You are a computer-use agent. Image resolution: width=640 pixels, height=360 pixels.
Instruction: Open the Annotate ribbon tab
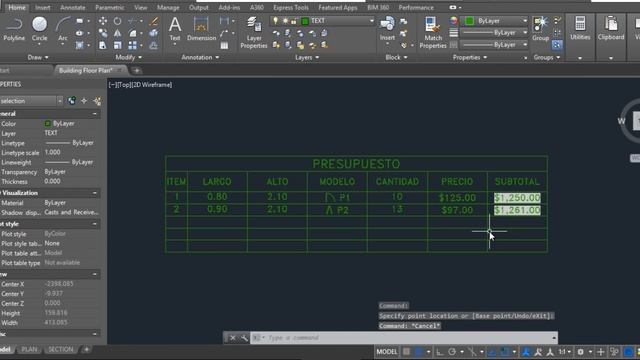pos(73,7)
